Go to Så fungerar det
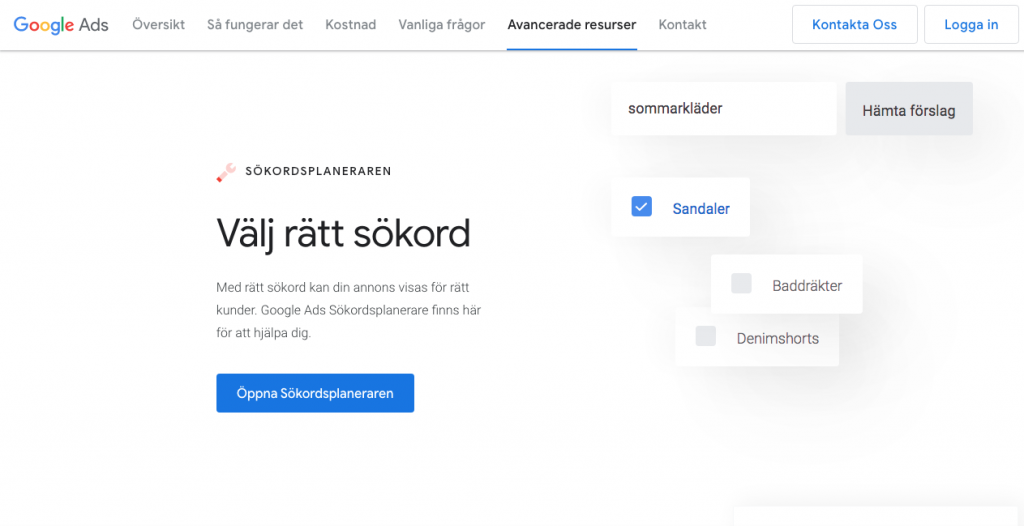Screen dimensions: 1024x526 [255, 25]
